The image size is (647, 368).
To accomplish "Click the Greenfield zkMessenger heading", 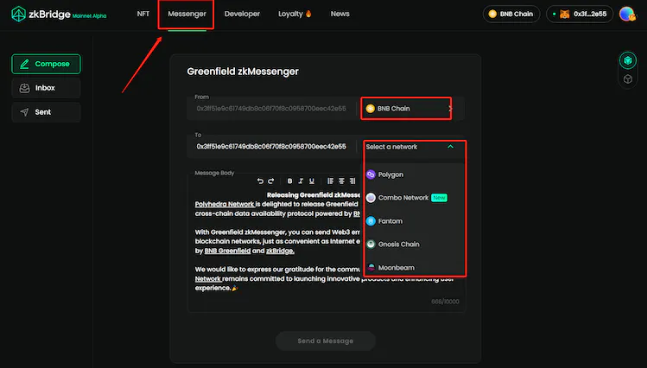I will (x=243, y=71).
